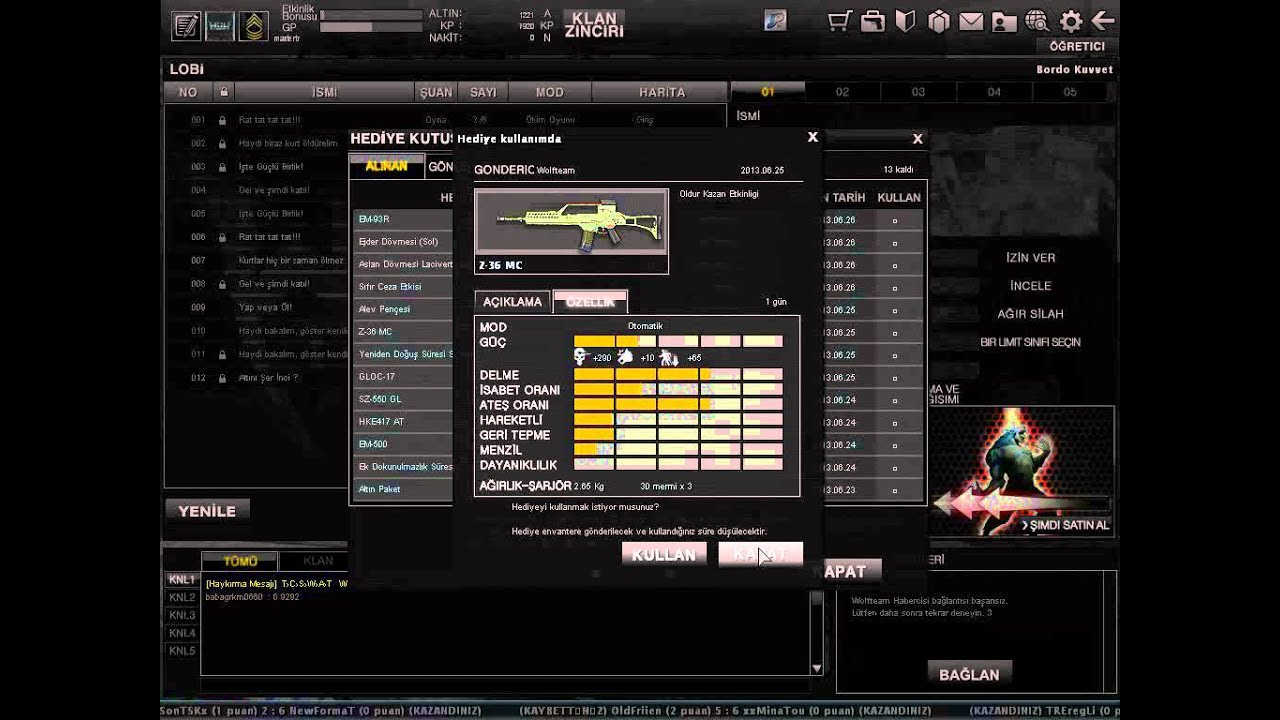The height and width of the screenshot is (720, 1280).
Task: Open the settings gear icon
Action: coord(1071,22)
